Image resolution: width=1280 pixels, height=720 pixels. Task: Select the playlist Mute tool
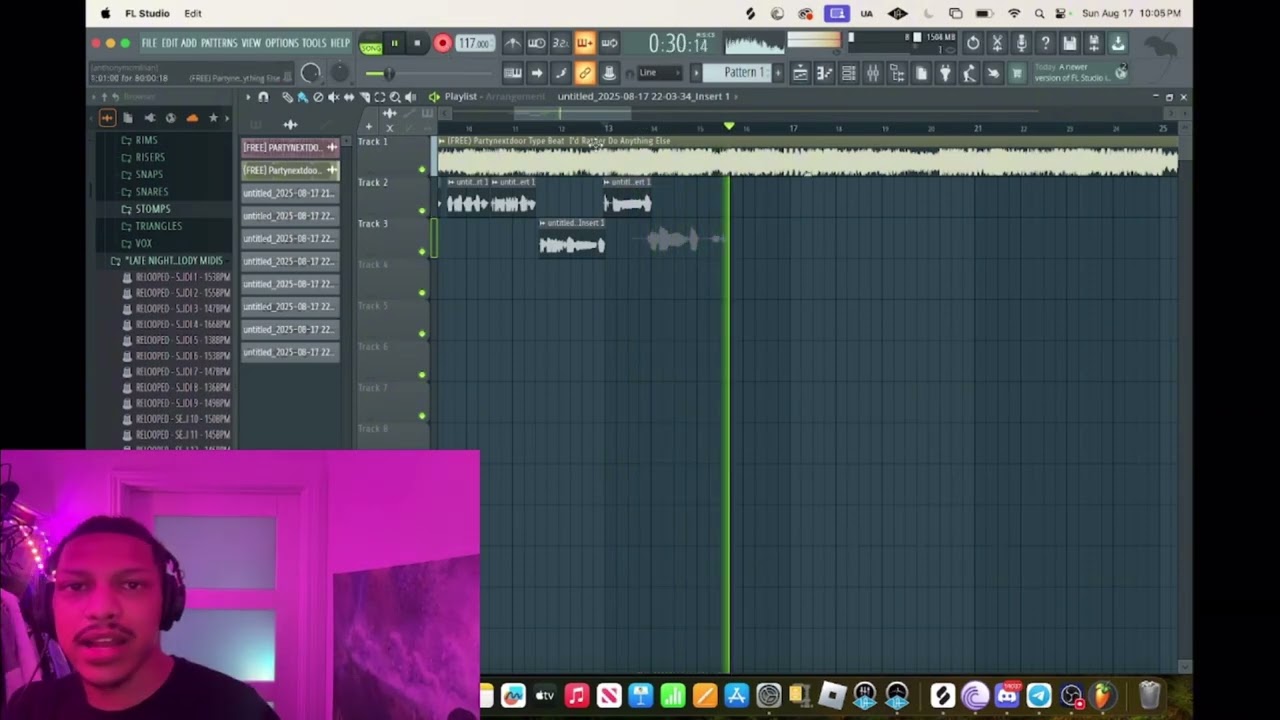pyautogui.click(x=333, y=97)
